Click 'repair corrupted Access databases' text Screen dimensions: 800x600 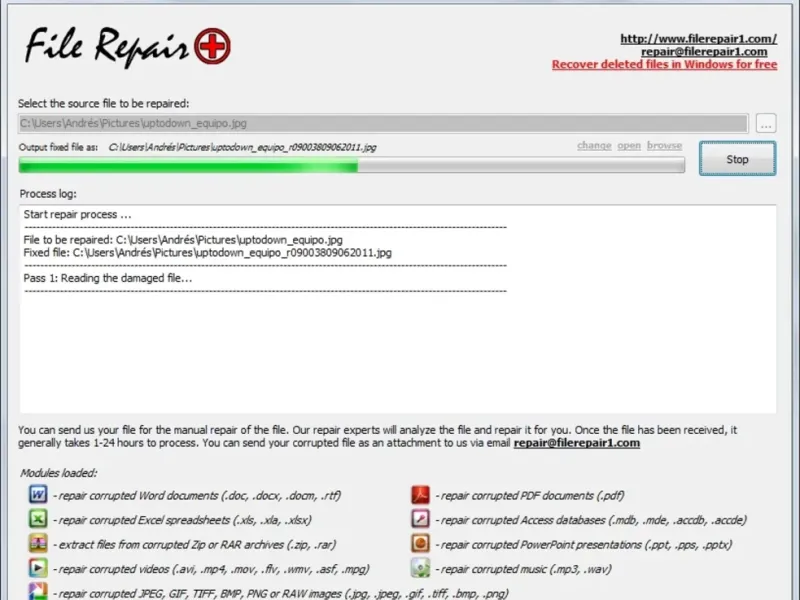tap(593, 520)
